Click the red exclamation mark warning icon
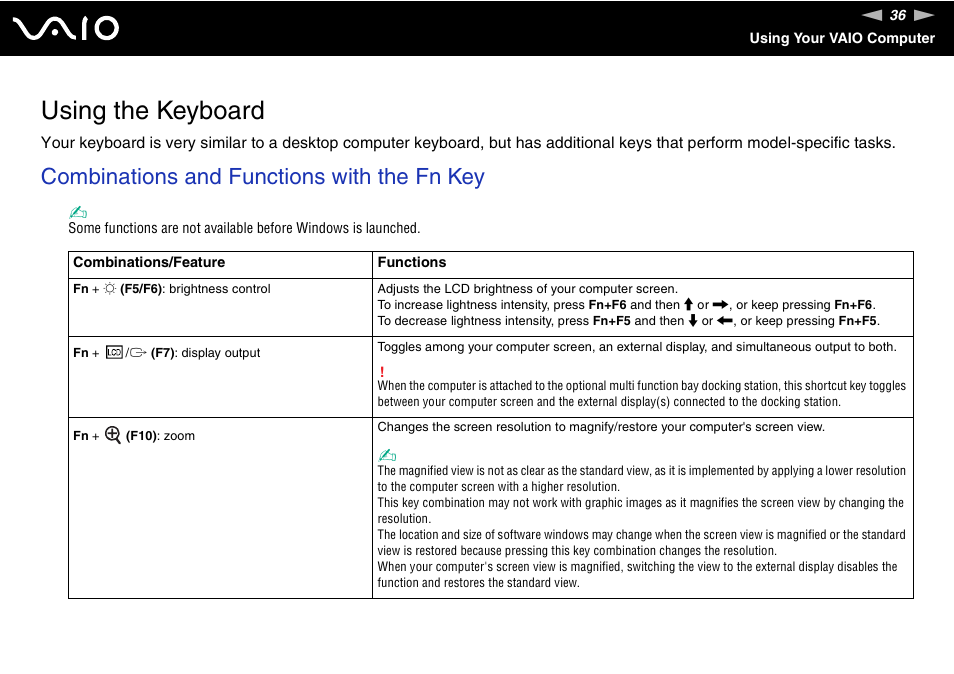Screen dimensions: 954x674 coord(381,372)
